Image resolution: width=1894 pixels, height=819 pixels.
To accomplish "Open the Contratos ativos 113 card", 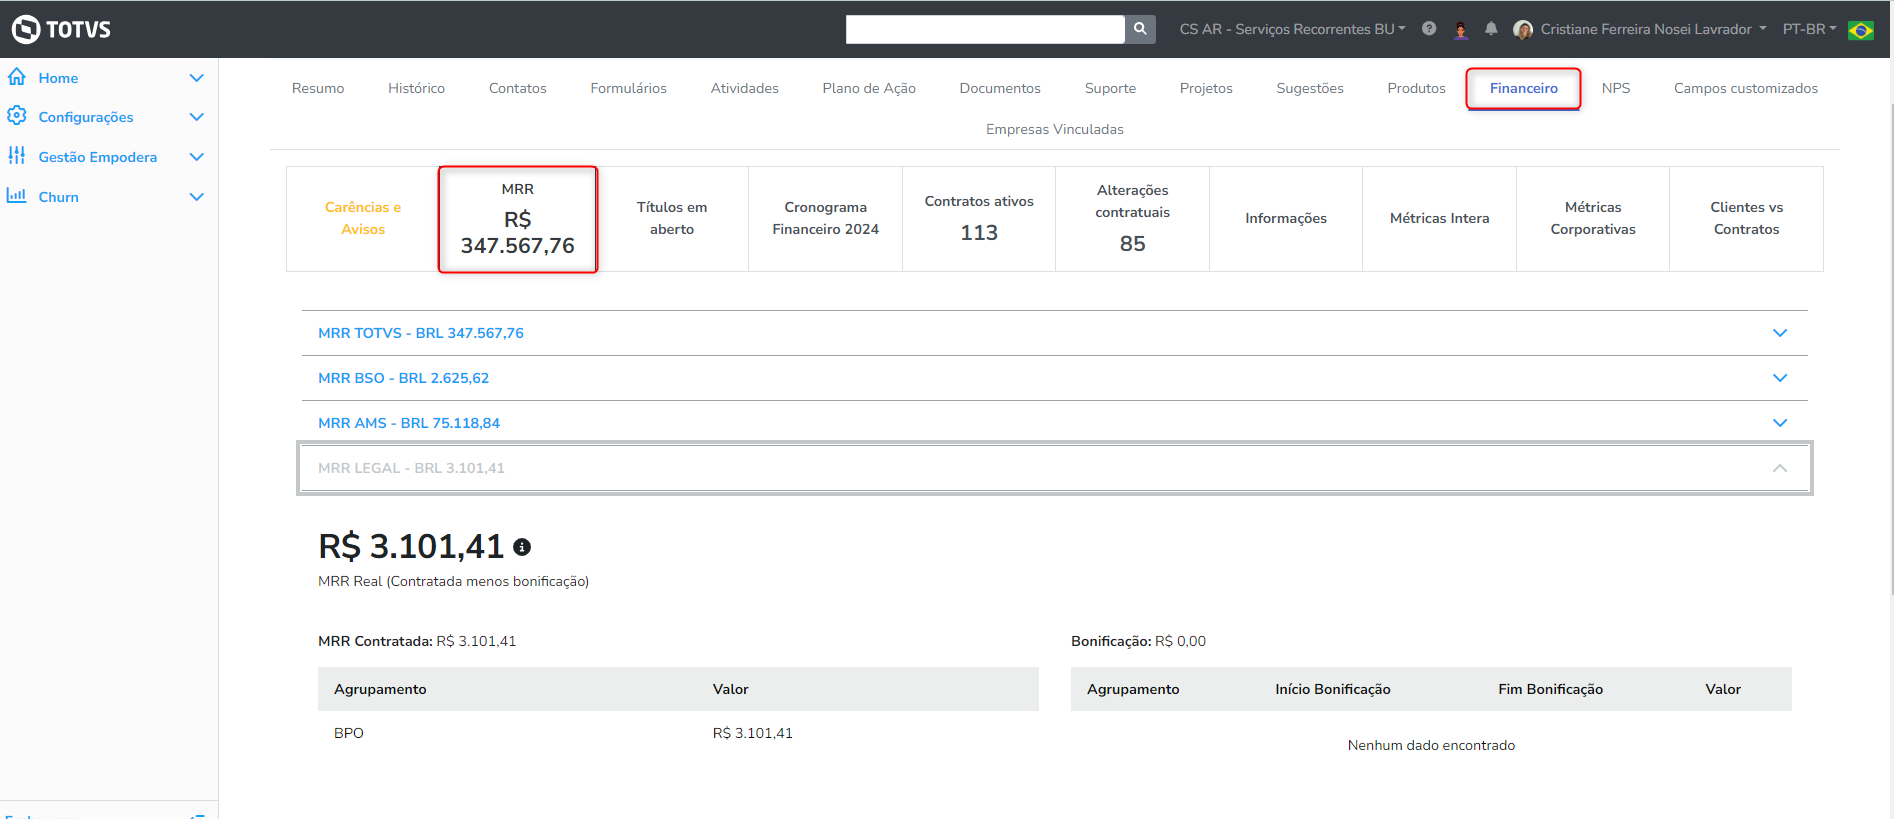I will 979,219.
